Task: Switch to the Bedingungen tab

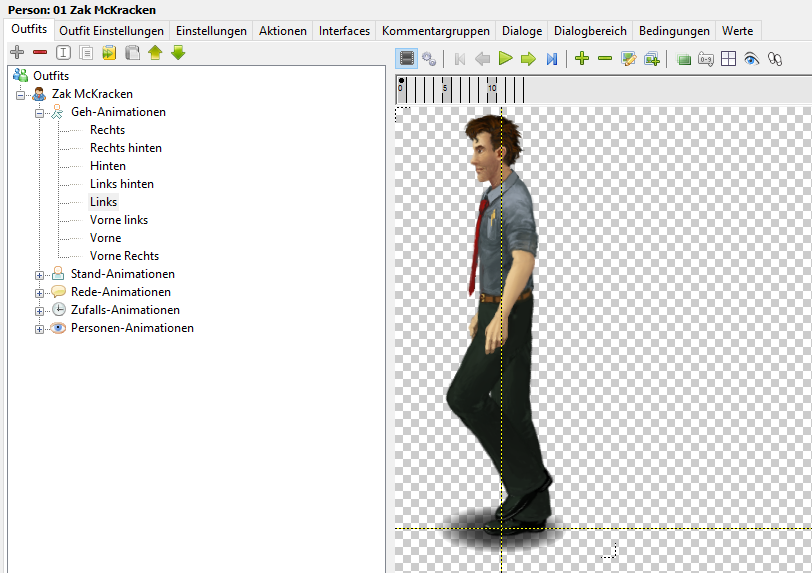Action: tap(674, 31)
